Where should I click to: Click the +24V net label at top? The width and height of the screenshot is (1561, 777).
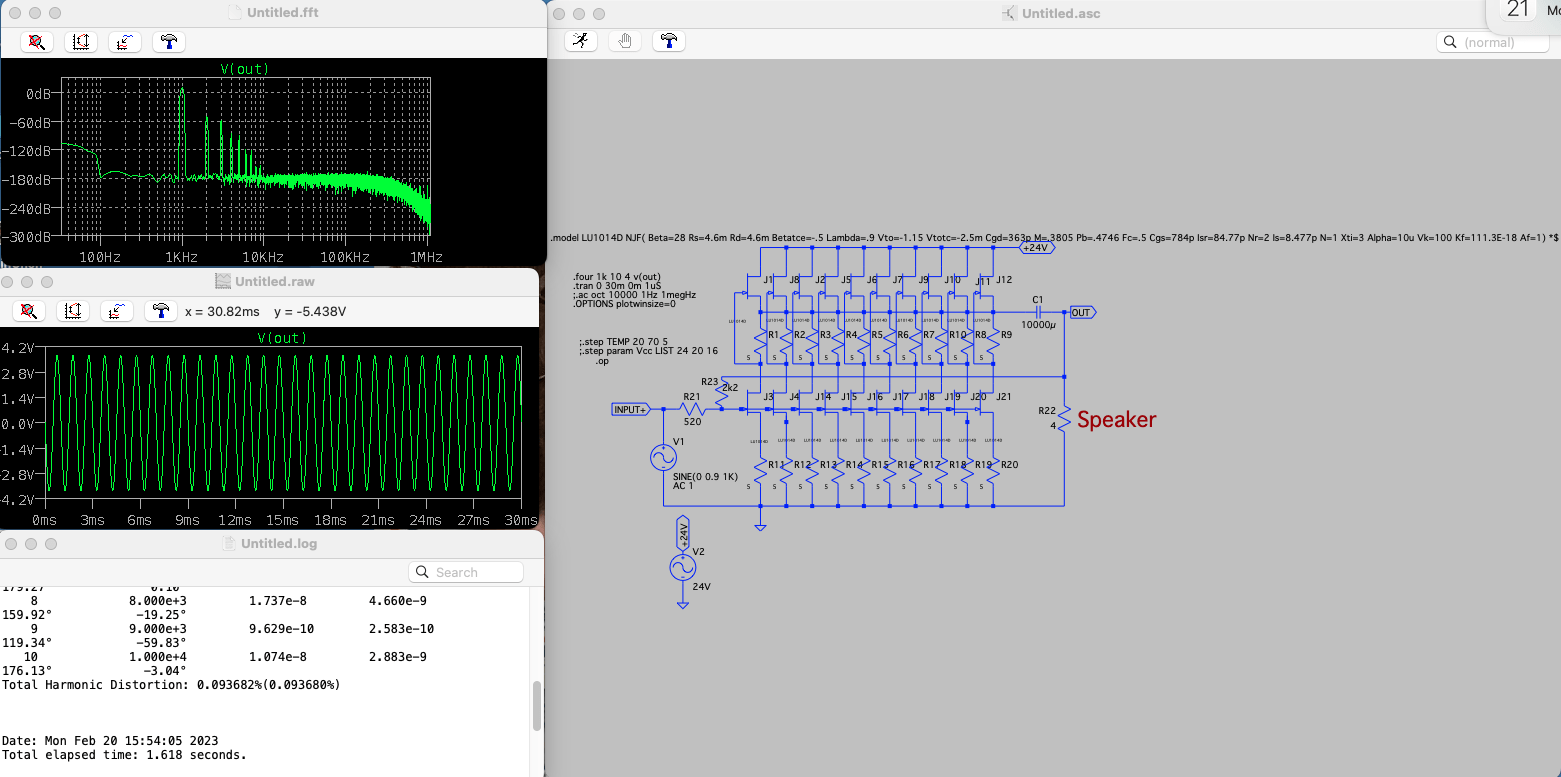(x=1035, y=247)
